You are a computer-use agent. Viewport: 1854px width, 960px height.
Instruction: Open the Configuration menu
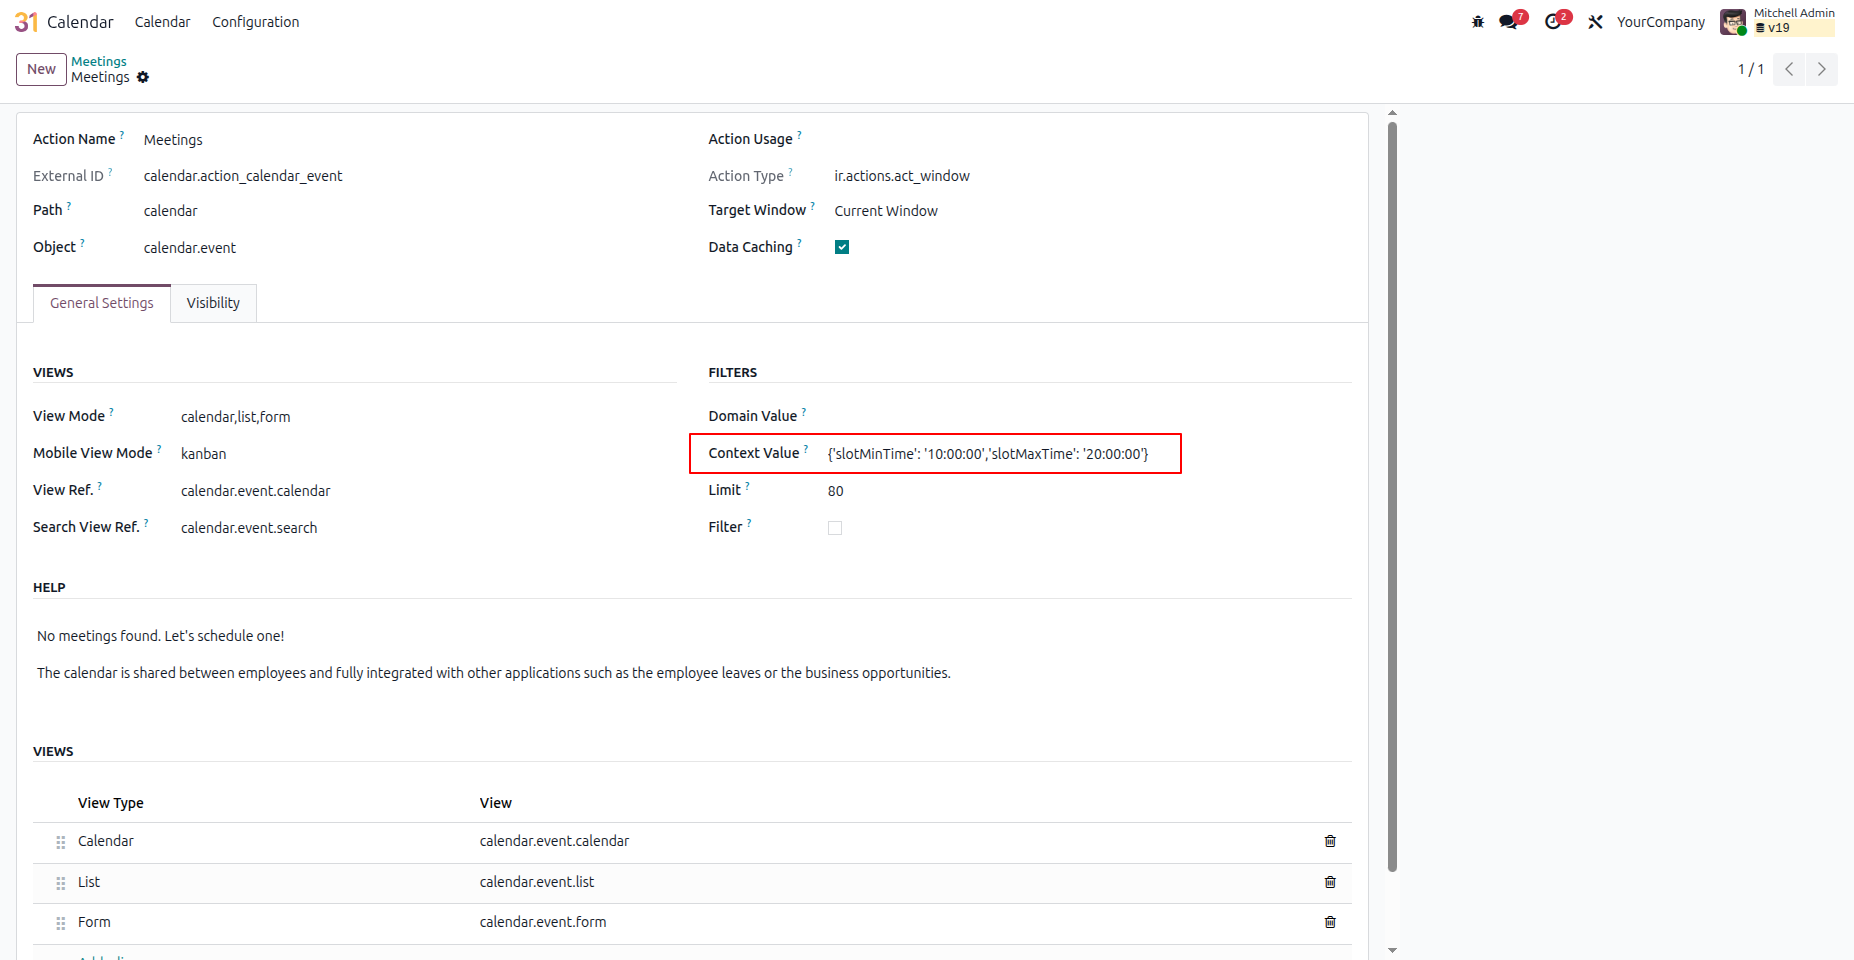tap(255, 22)
